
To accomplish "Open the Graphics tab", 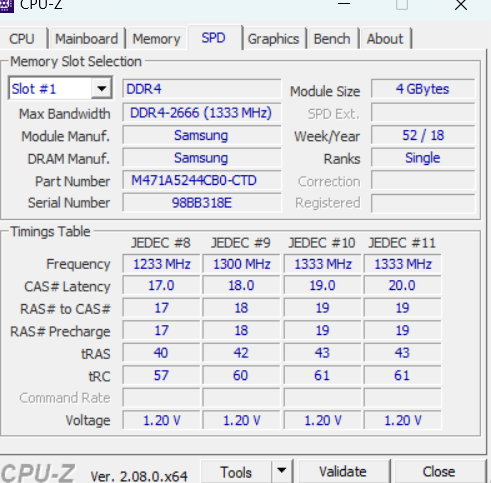I will point(273,39).
